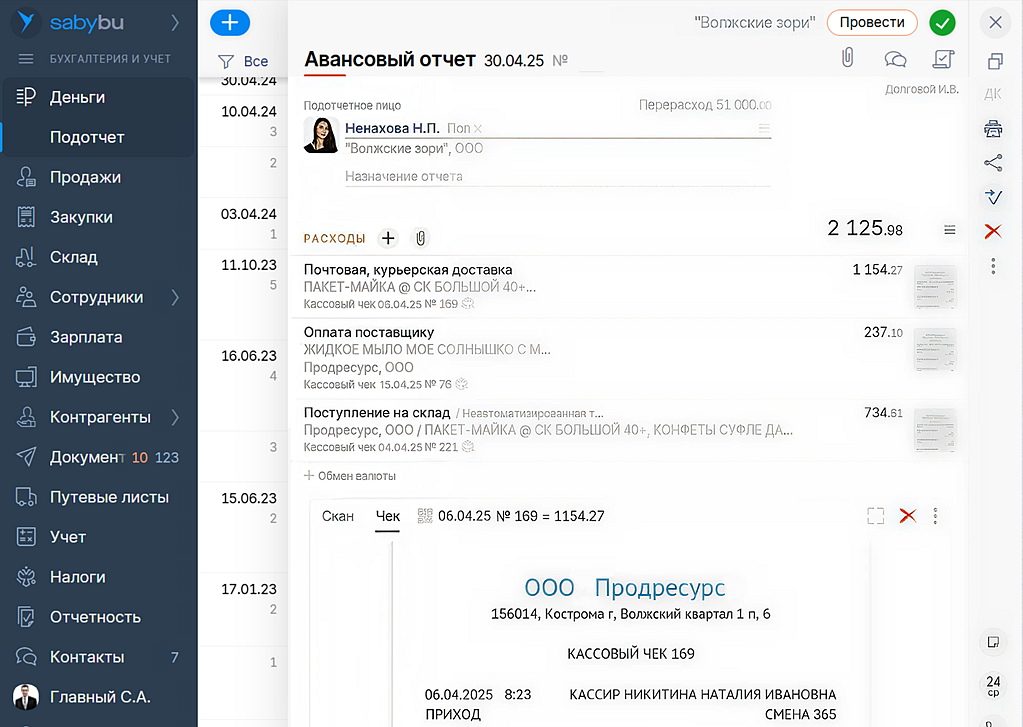The height and width of the screenshot is (727, 1023).
Task: Open Зарплата in the sidebar menu
Action: [x=86, y=337]
